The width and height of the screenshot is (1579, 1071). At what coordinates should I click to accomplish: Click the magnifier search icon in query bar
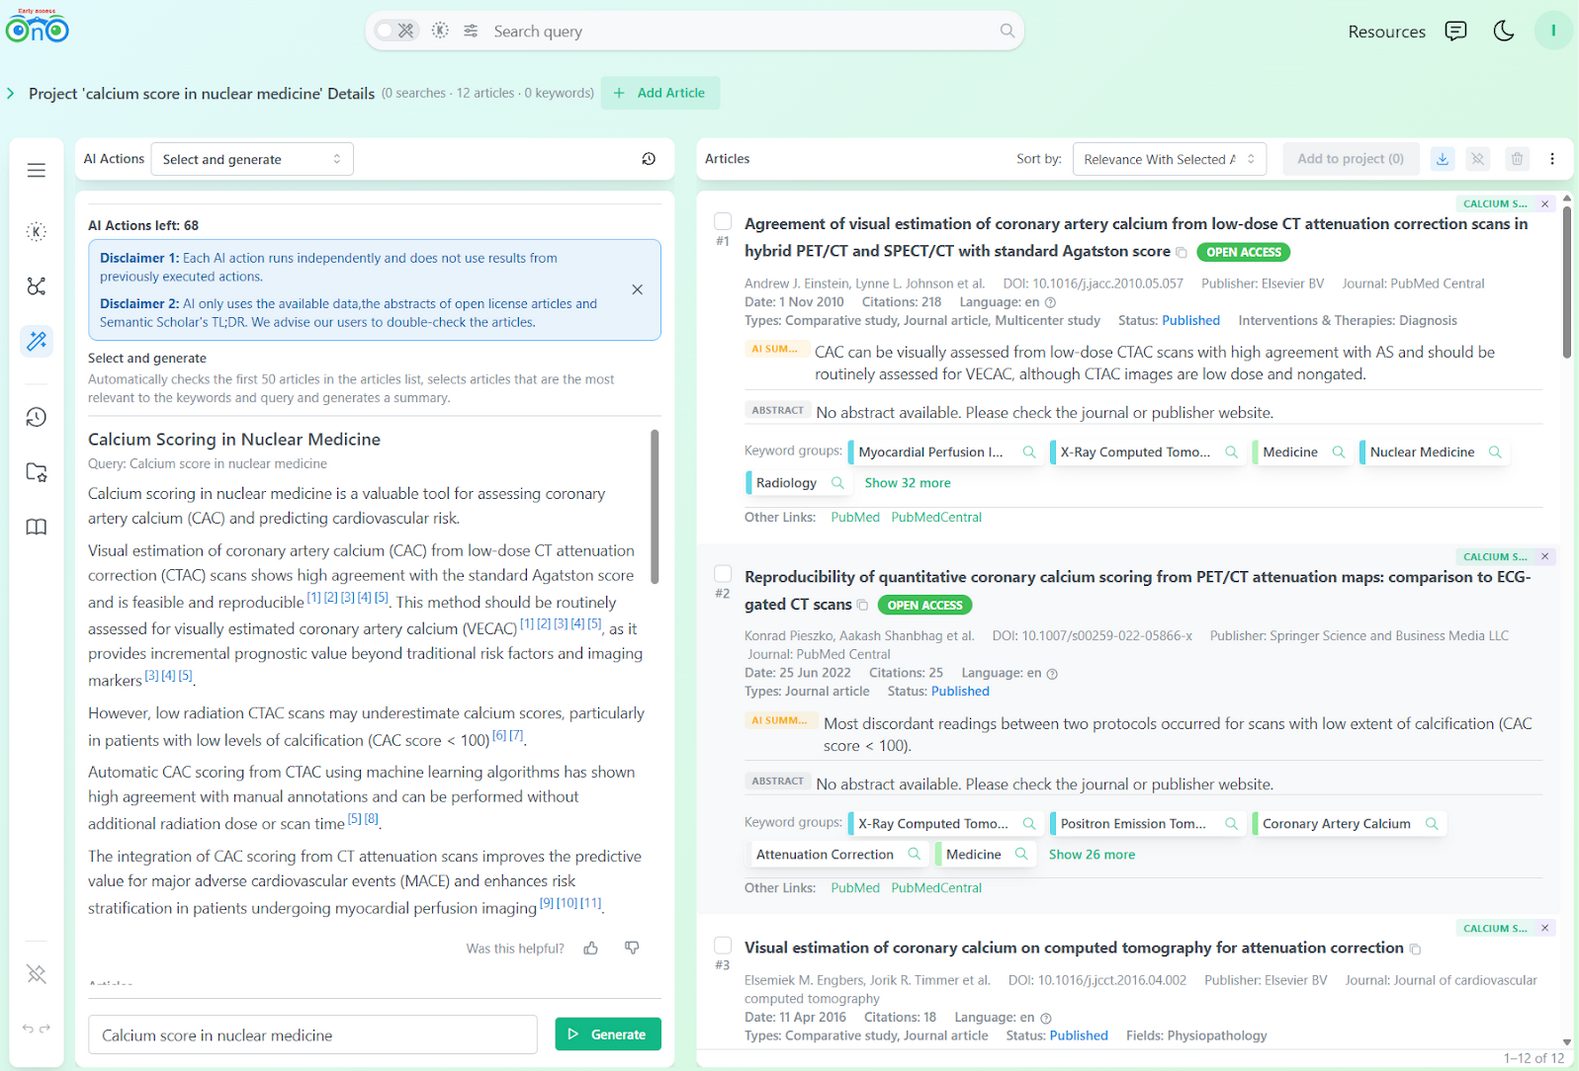(x=1007, y=31)
